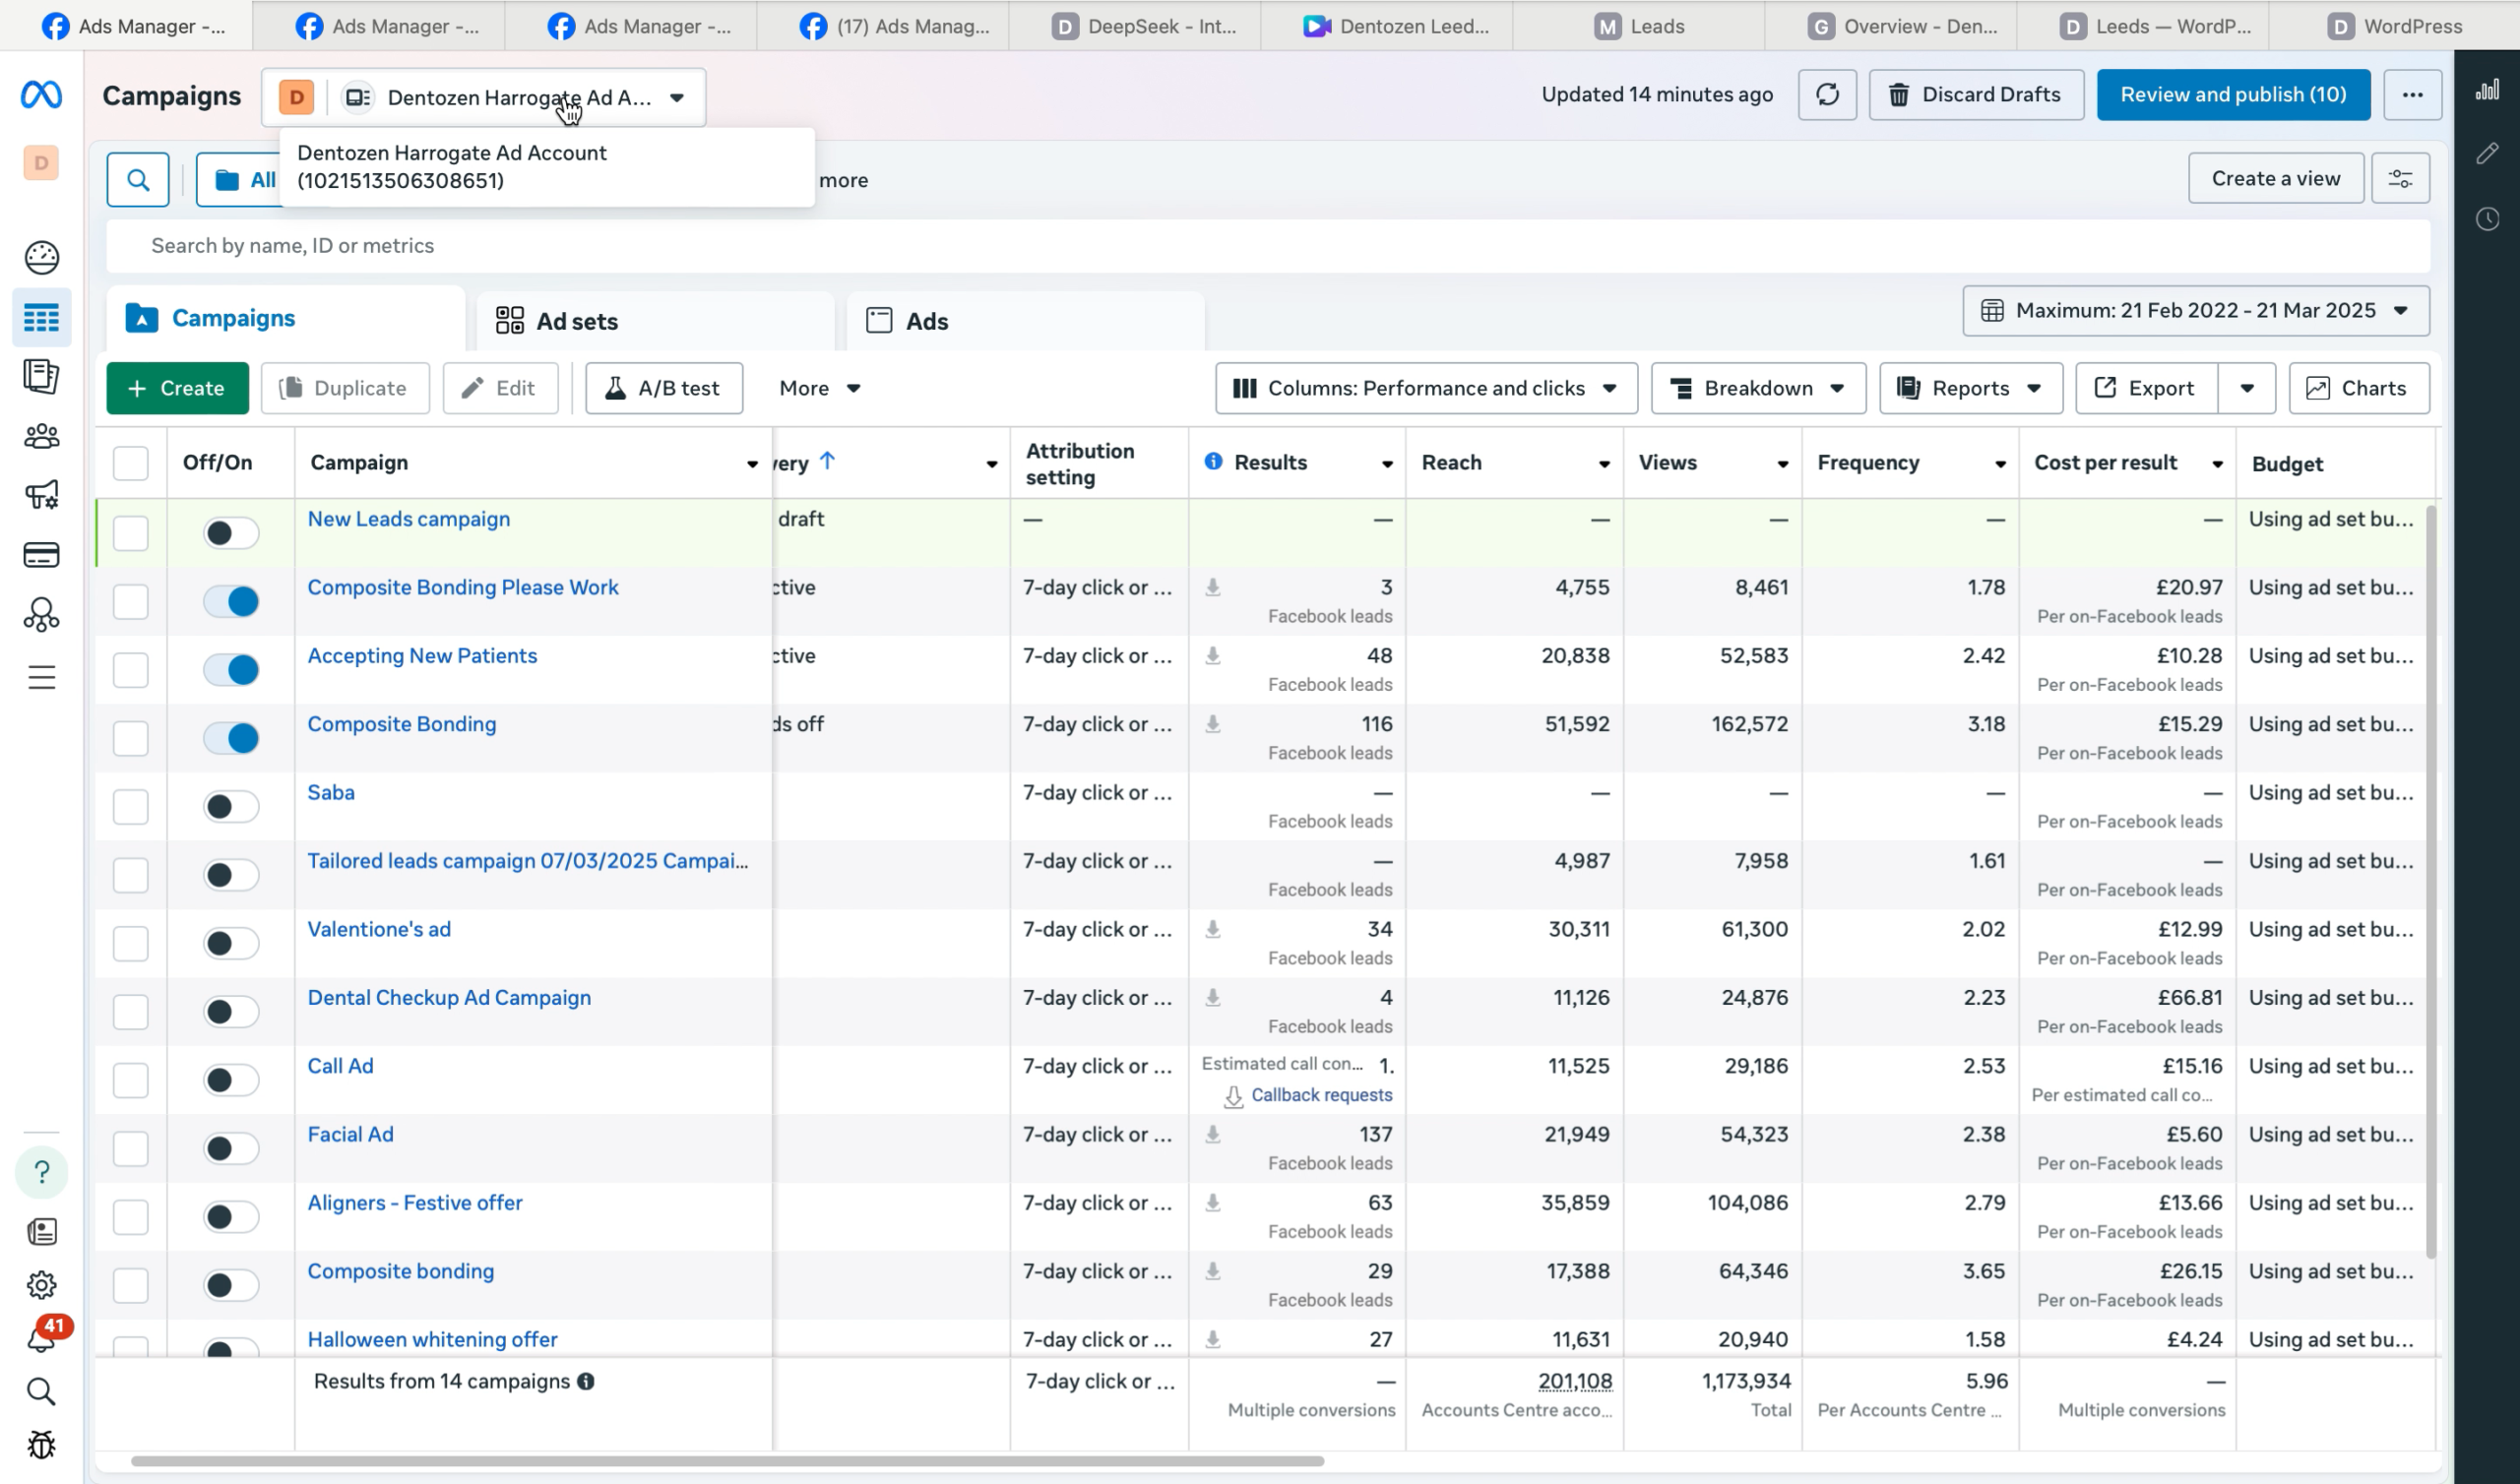Image resolution: width=2520 pixels, height=1484 pixels.
Task: Open Settings gear in sidebar
Action: click(x=41, y=1285)
